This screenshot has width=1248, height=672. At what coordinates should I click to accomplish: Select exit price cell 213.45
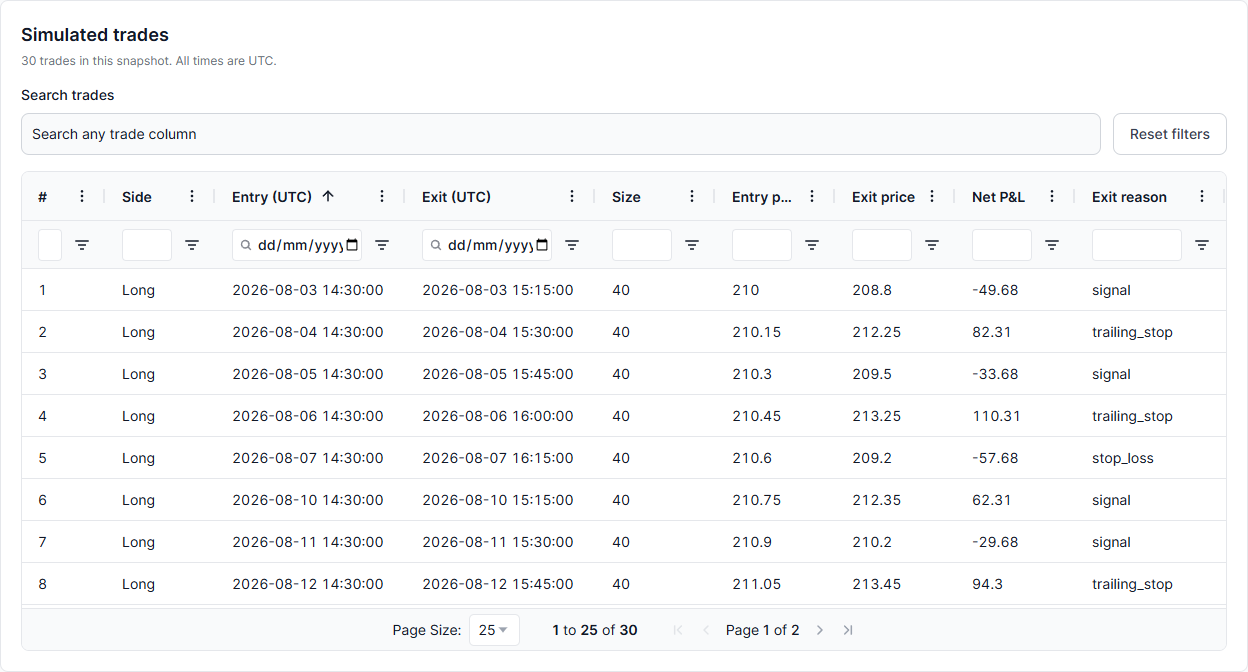895,584
